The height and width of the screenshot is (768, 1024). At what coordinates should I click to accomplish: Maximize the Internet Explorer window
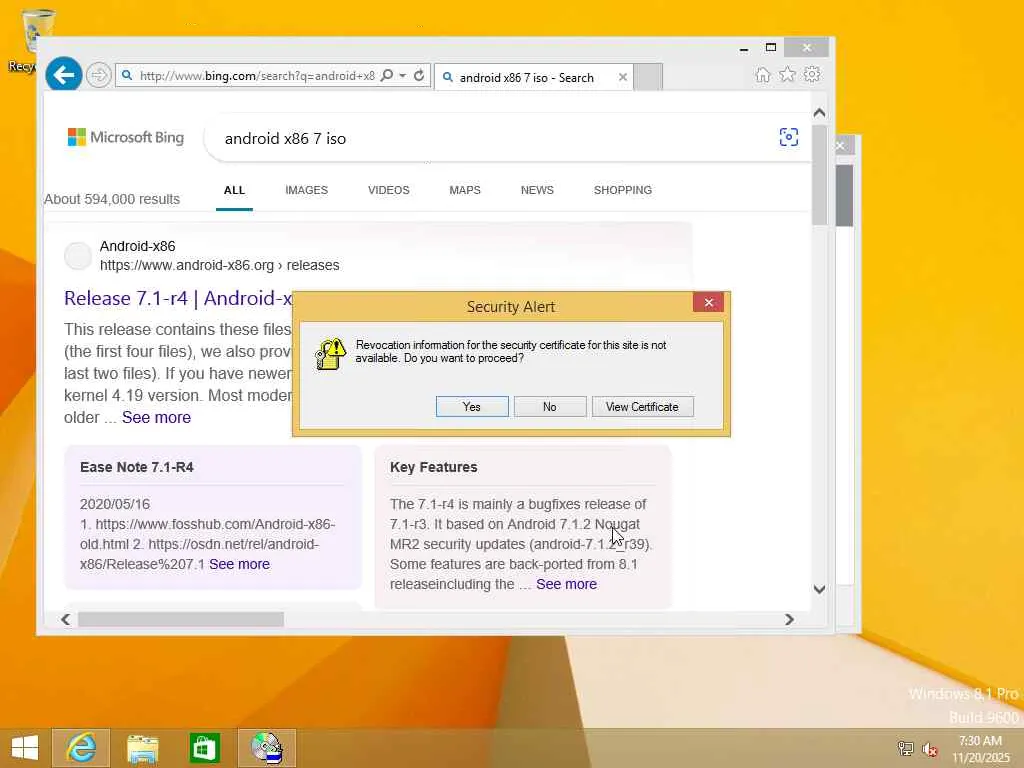click(771, 47)
